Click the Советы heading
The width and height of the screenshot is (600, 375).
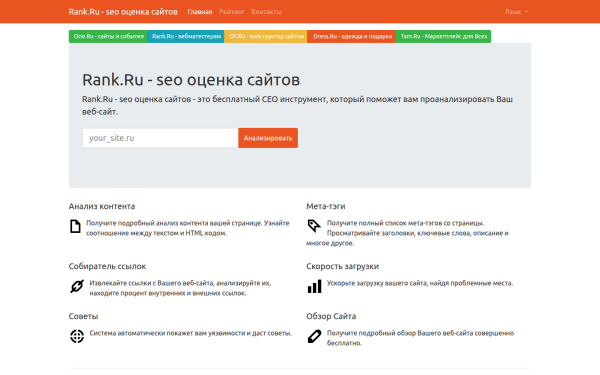(x=83, y=316)
